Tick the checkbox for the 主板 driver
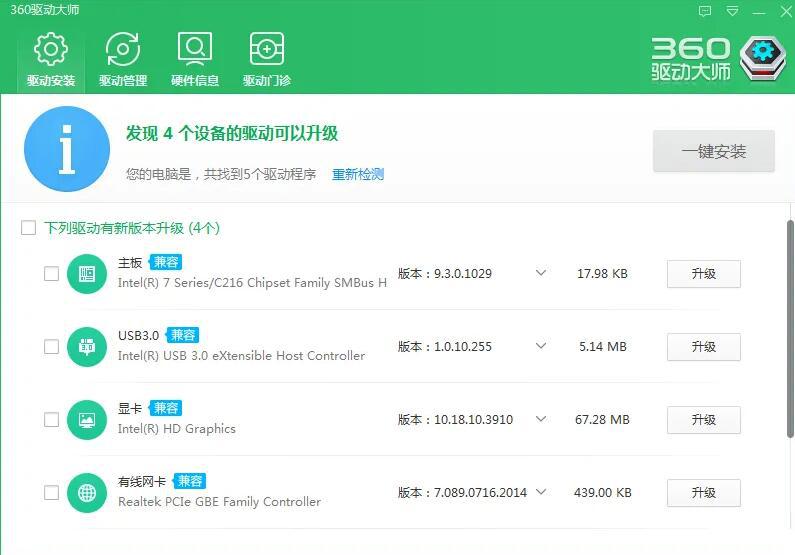 click(x=51, y=273)
